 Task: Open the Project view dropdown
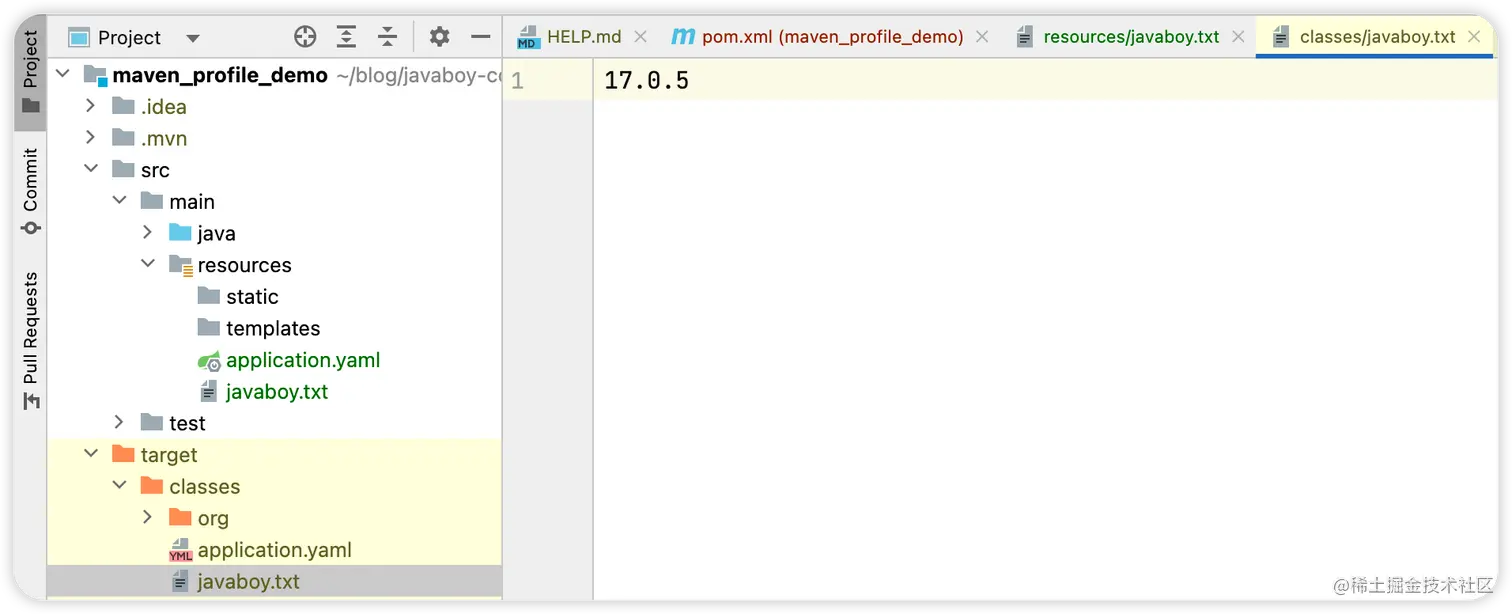[x=193, y=38]
